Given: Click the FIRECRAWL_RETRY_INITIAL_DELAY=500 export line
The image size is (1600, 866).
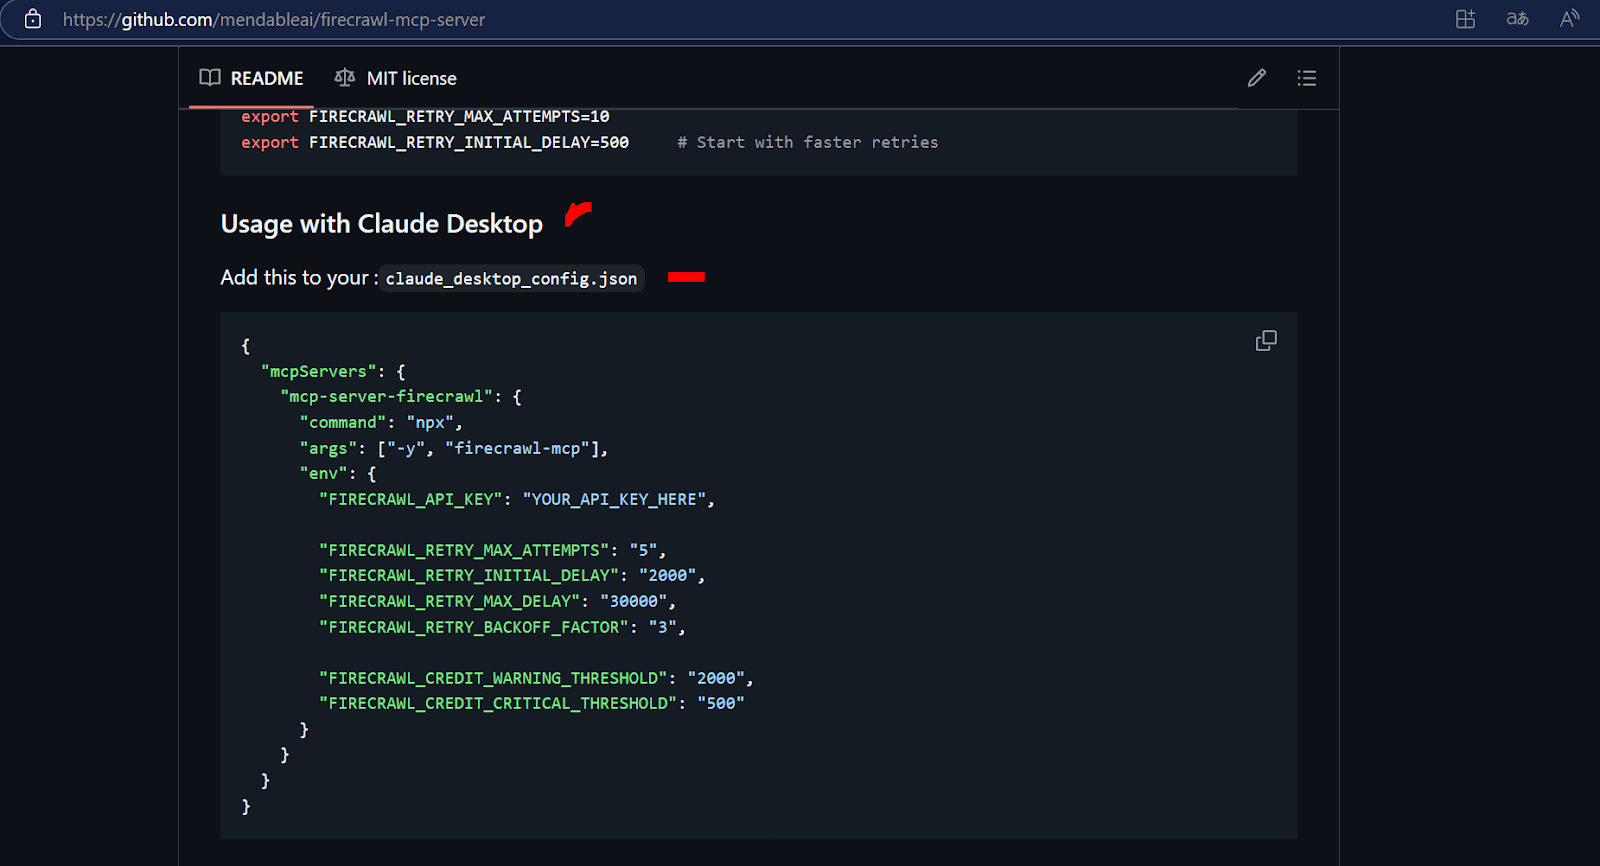Looking at the screenshot, I should 435,143.
